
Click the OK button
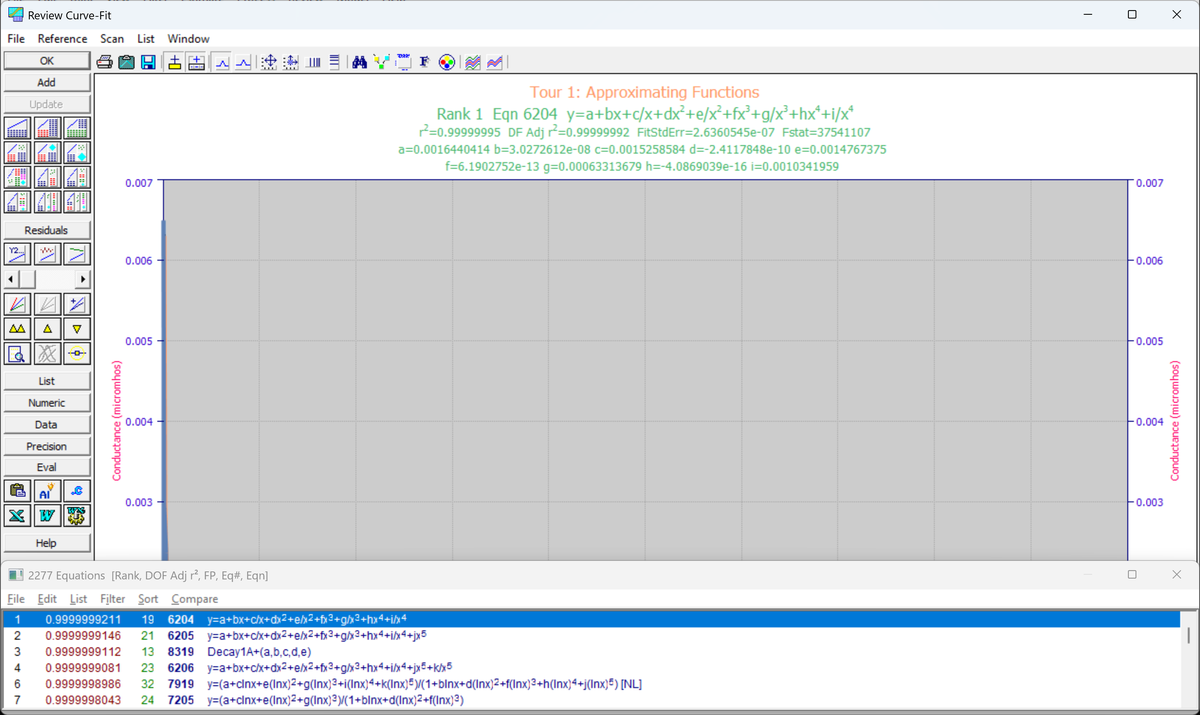tap(47, 61)
